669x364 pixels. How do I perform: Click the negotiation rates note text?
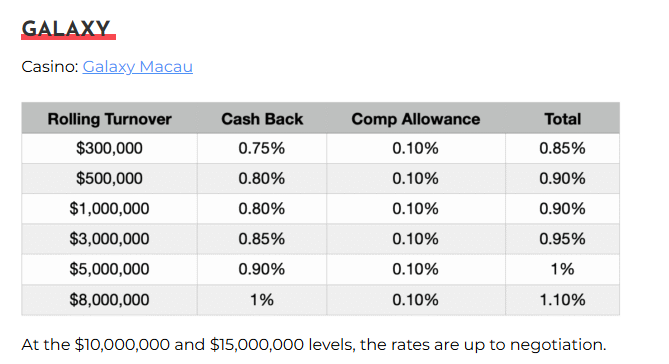[314, 344]
